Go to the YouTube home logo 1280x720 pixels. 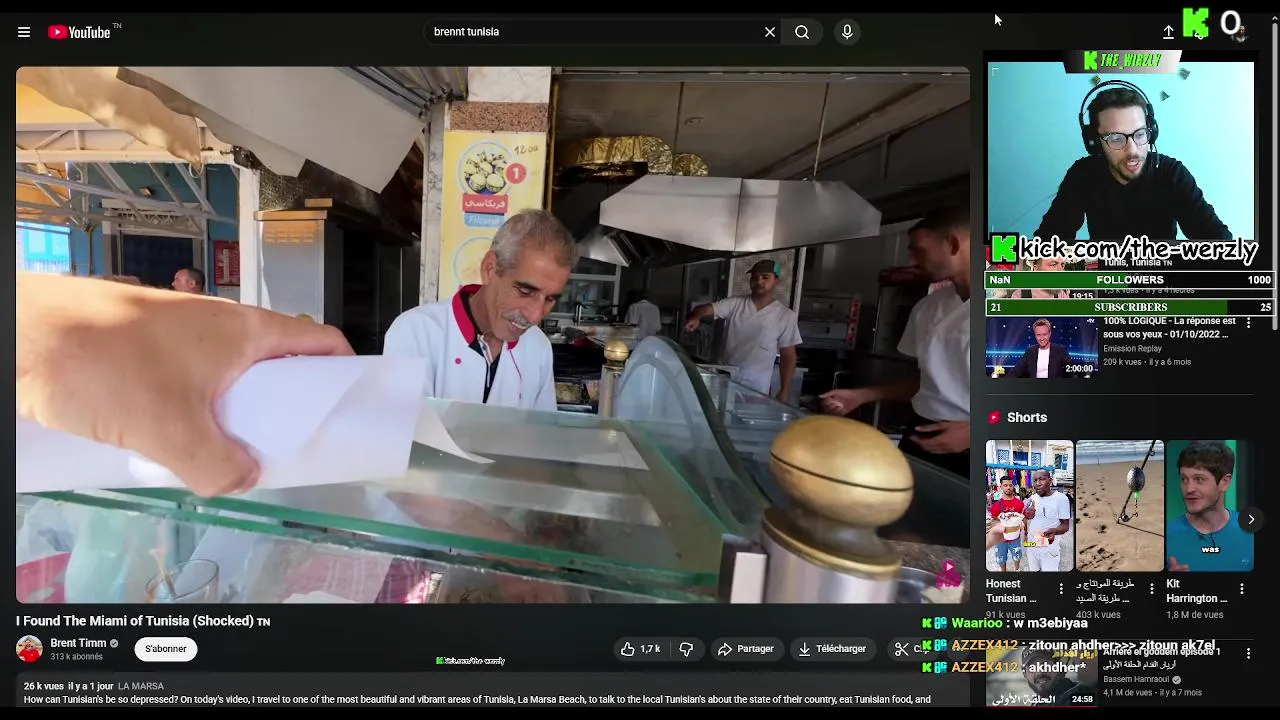tap(79, 32)
